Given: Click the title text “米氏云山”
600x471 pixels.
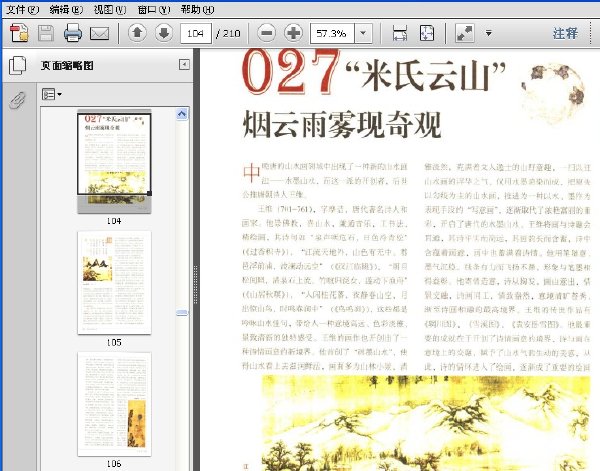Looking at the screenshot, I should click(x=426, y=75).
